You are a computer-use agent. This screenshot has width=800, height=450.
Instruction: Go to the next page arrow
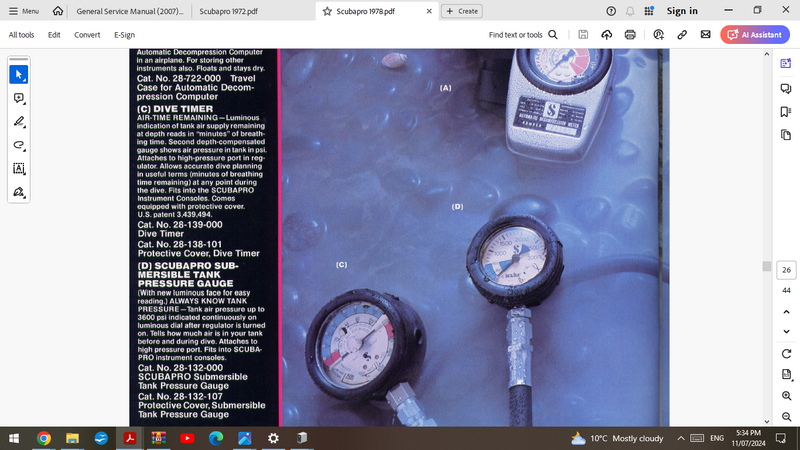(x=786, y=331)
